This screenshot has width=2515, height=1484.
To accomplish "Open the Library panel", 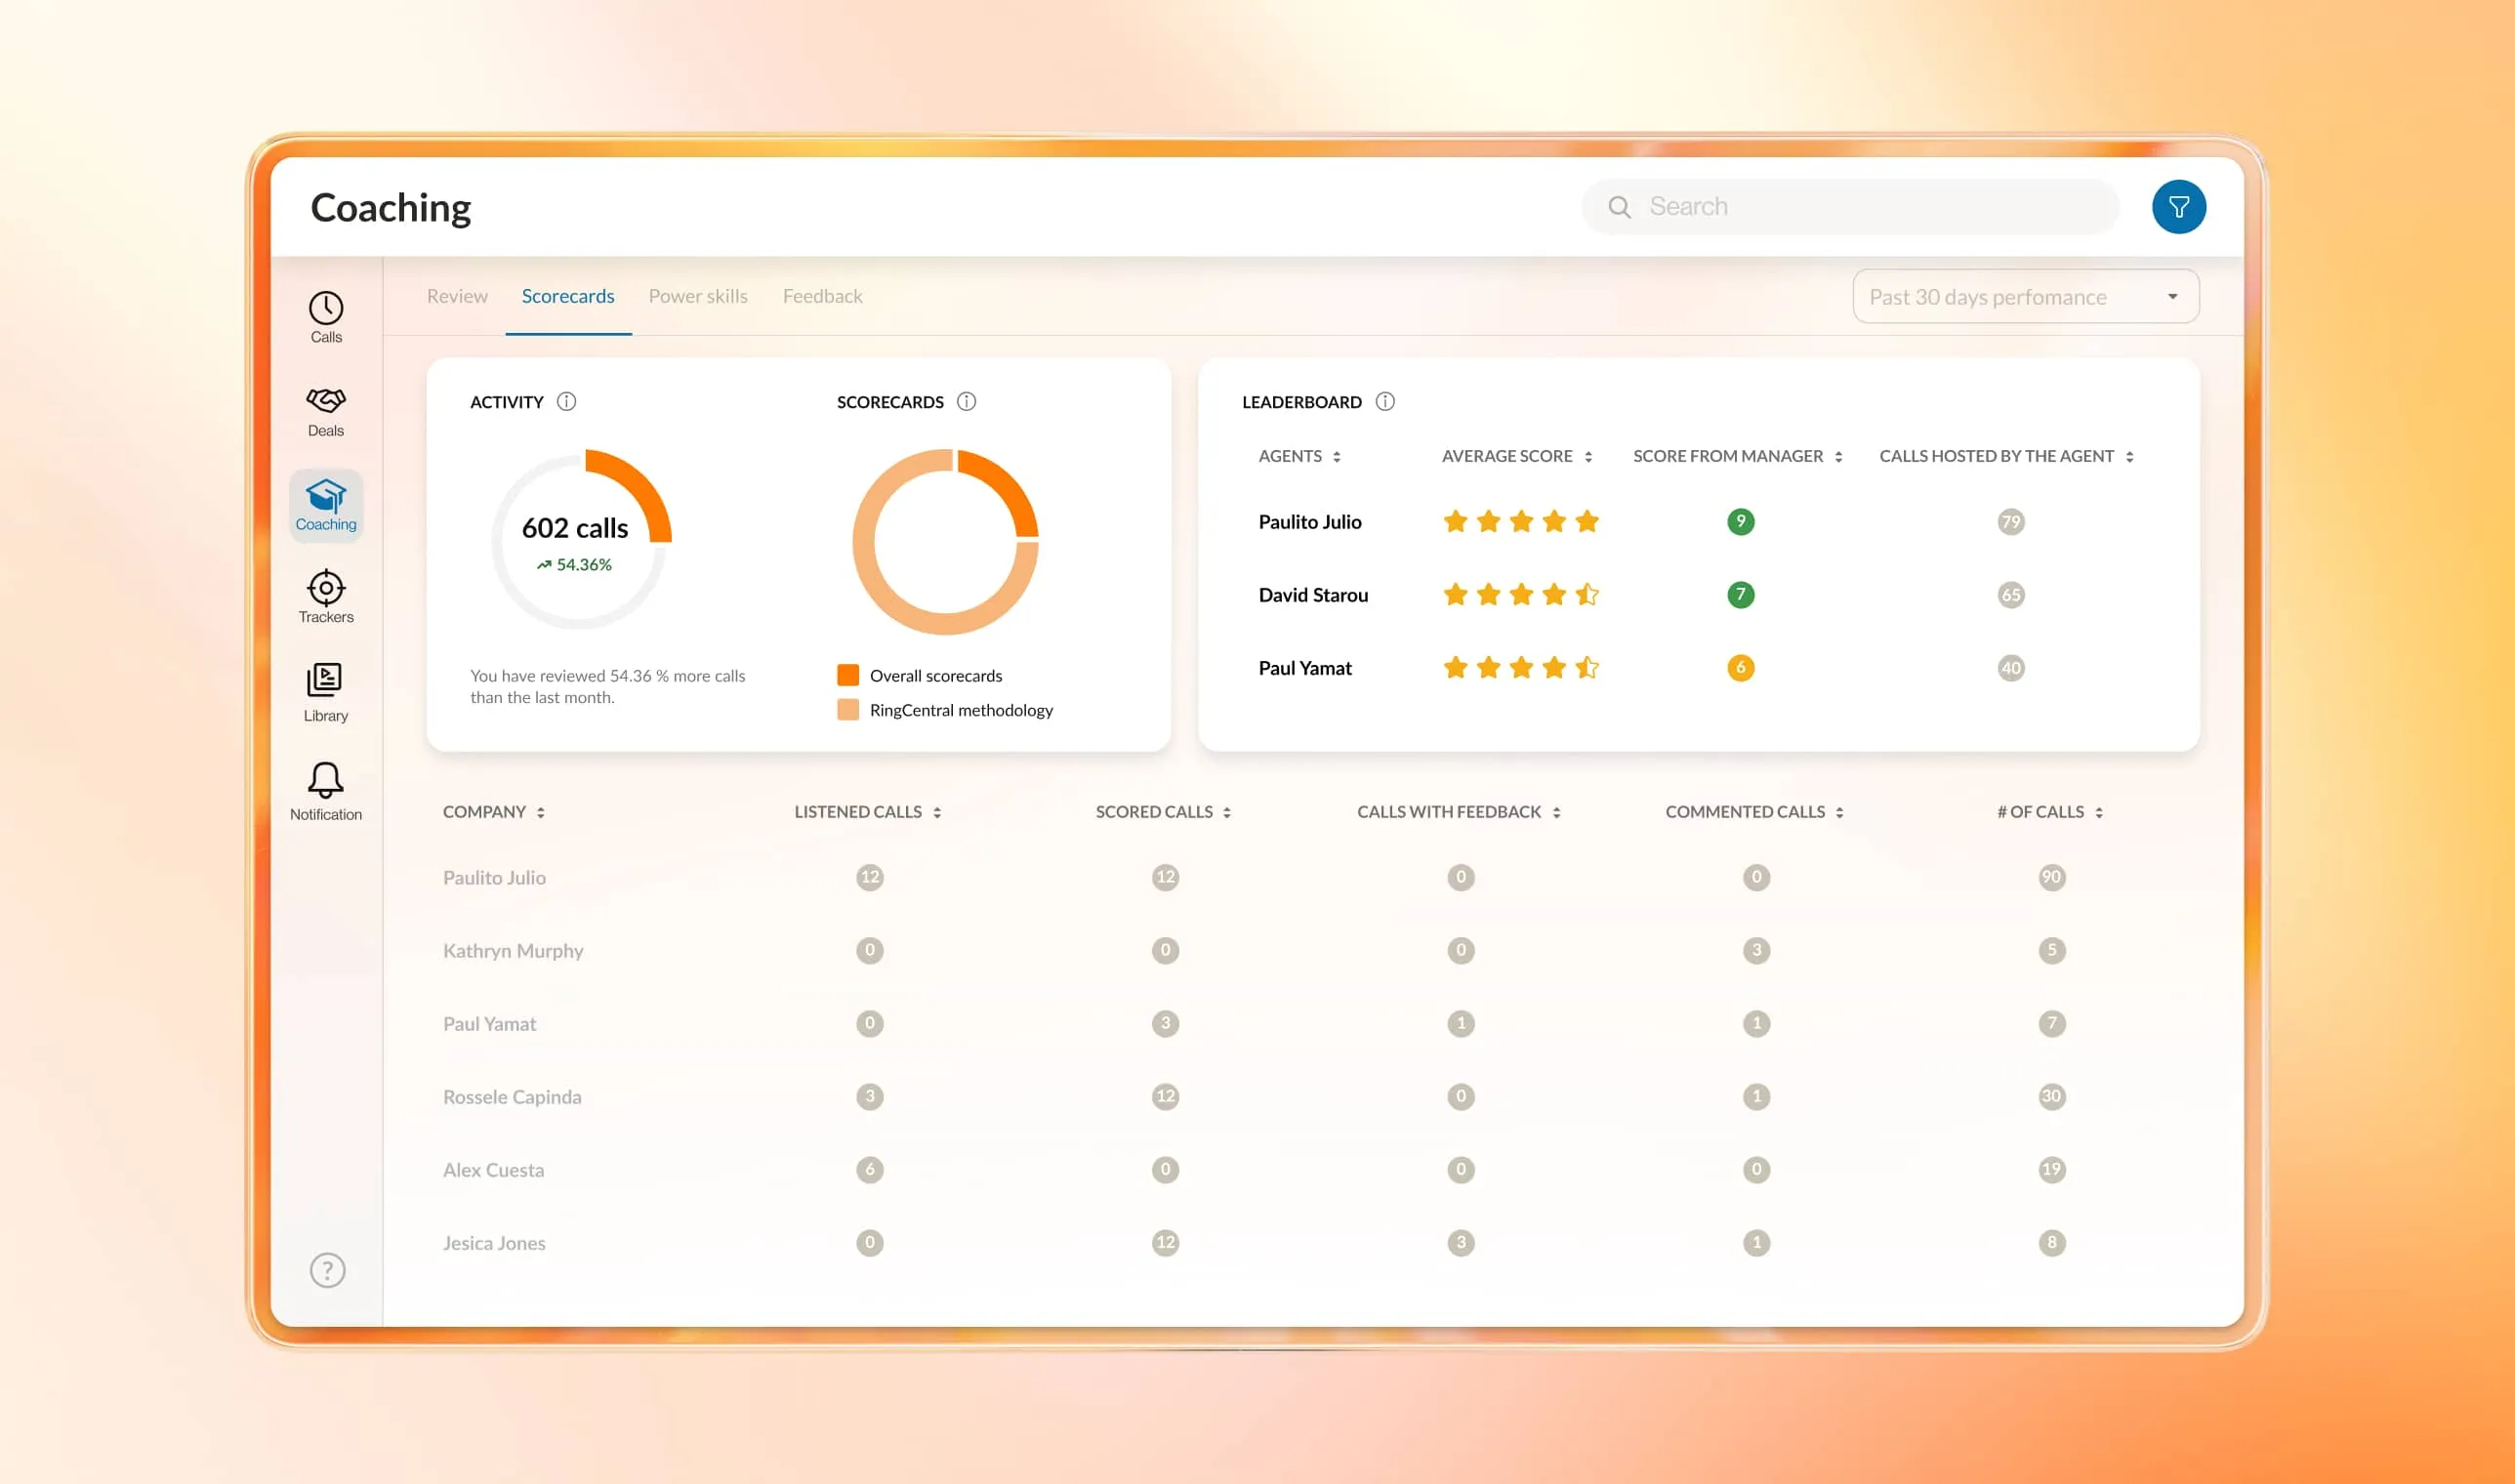I will click(325, 690).
